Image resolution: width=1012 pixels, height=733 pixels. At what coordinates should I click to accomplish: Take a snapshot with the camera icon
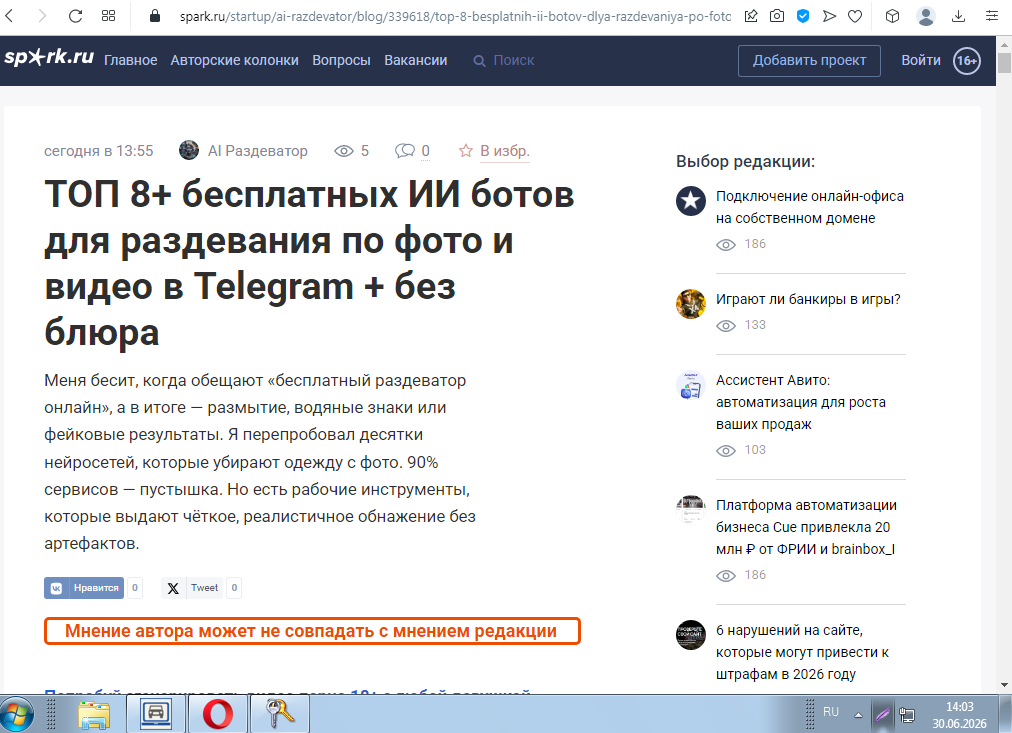pos(777,16)
